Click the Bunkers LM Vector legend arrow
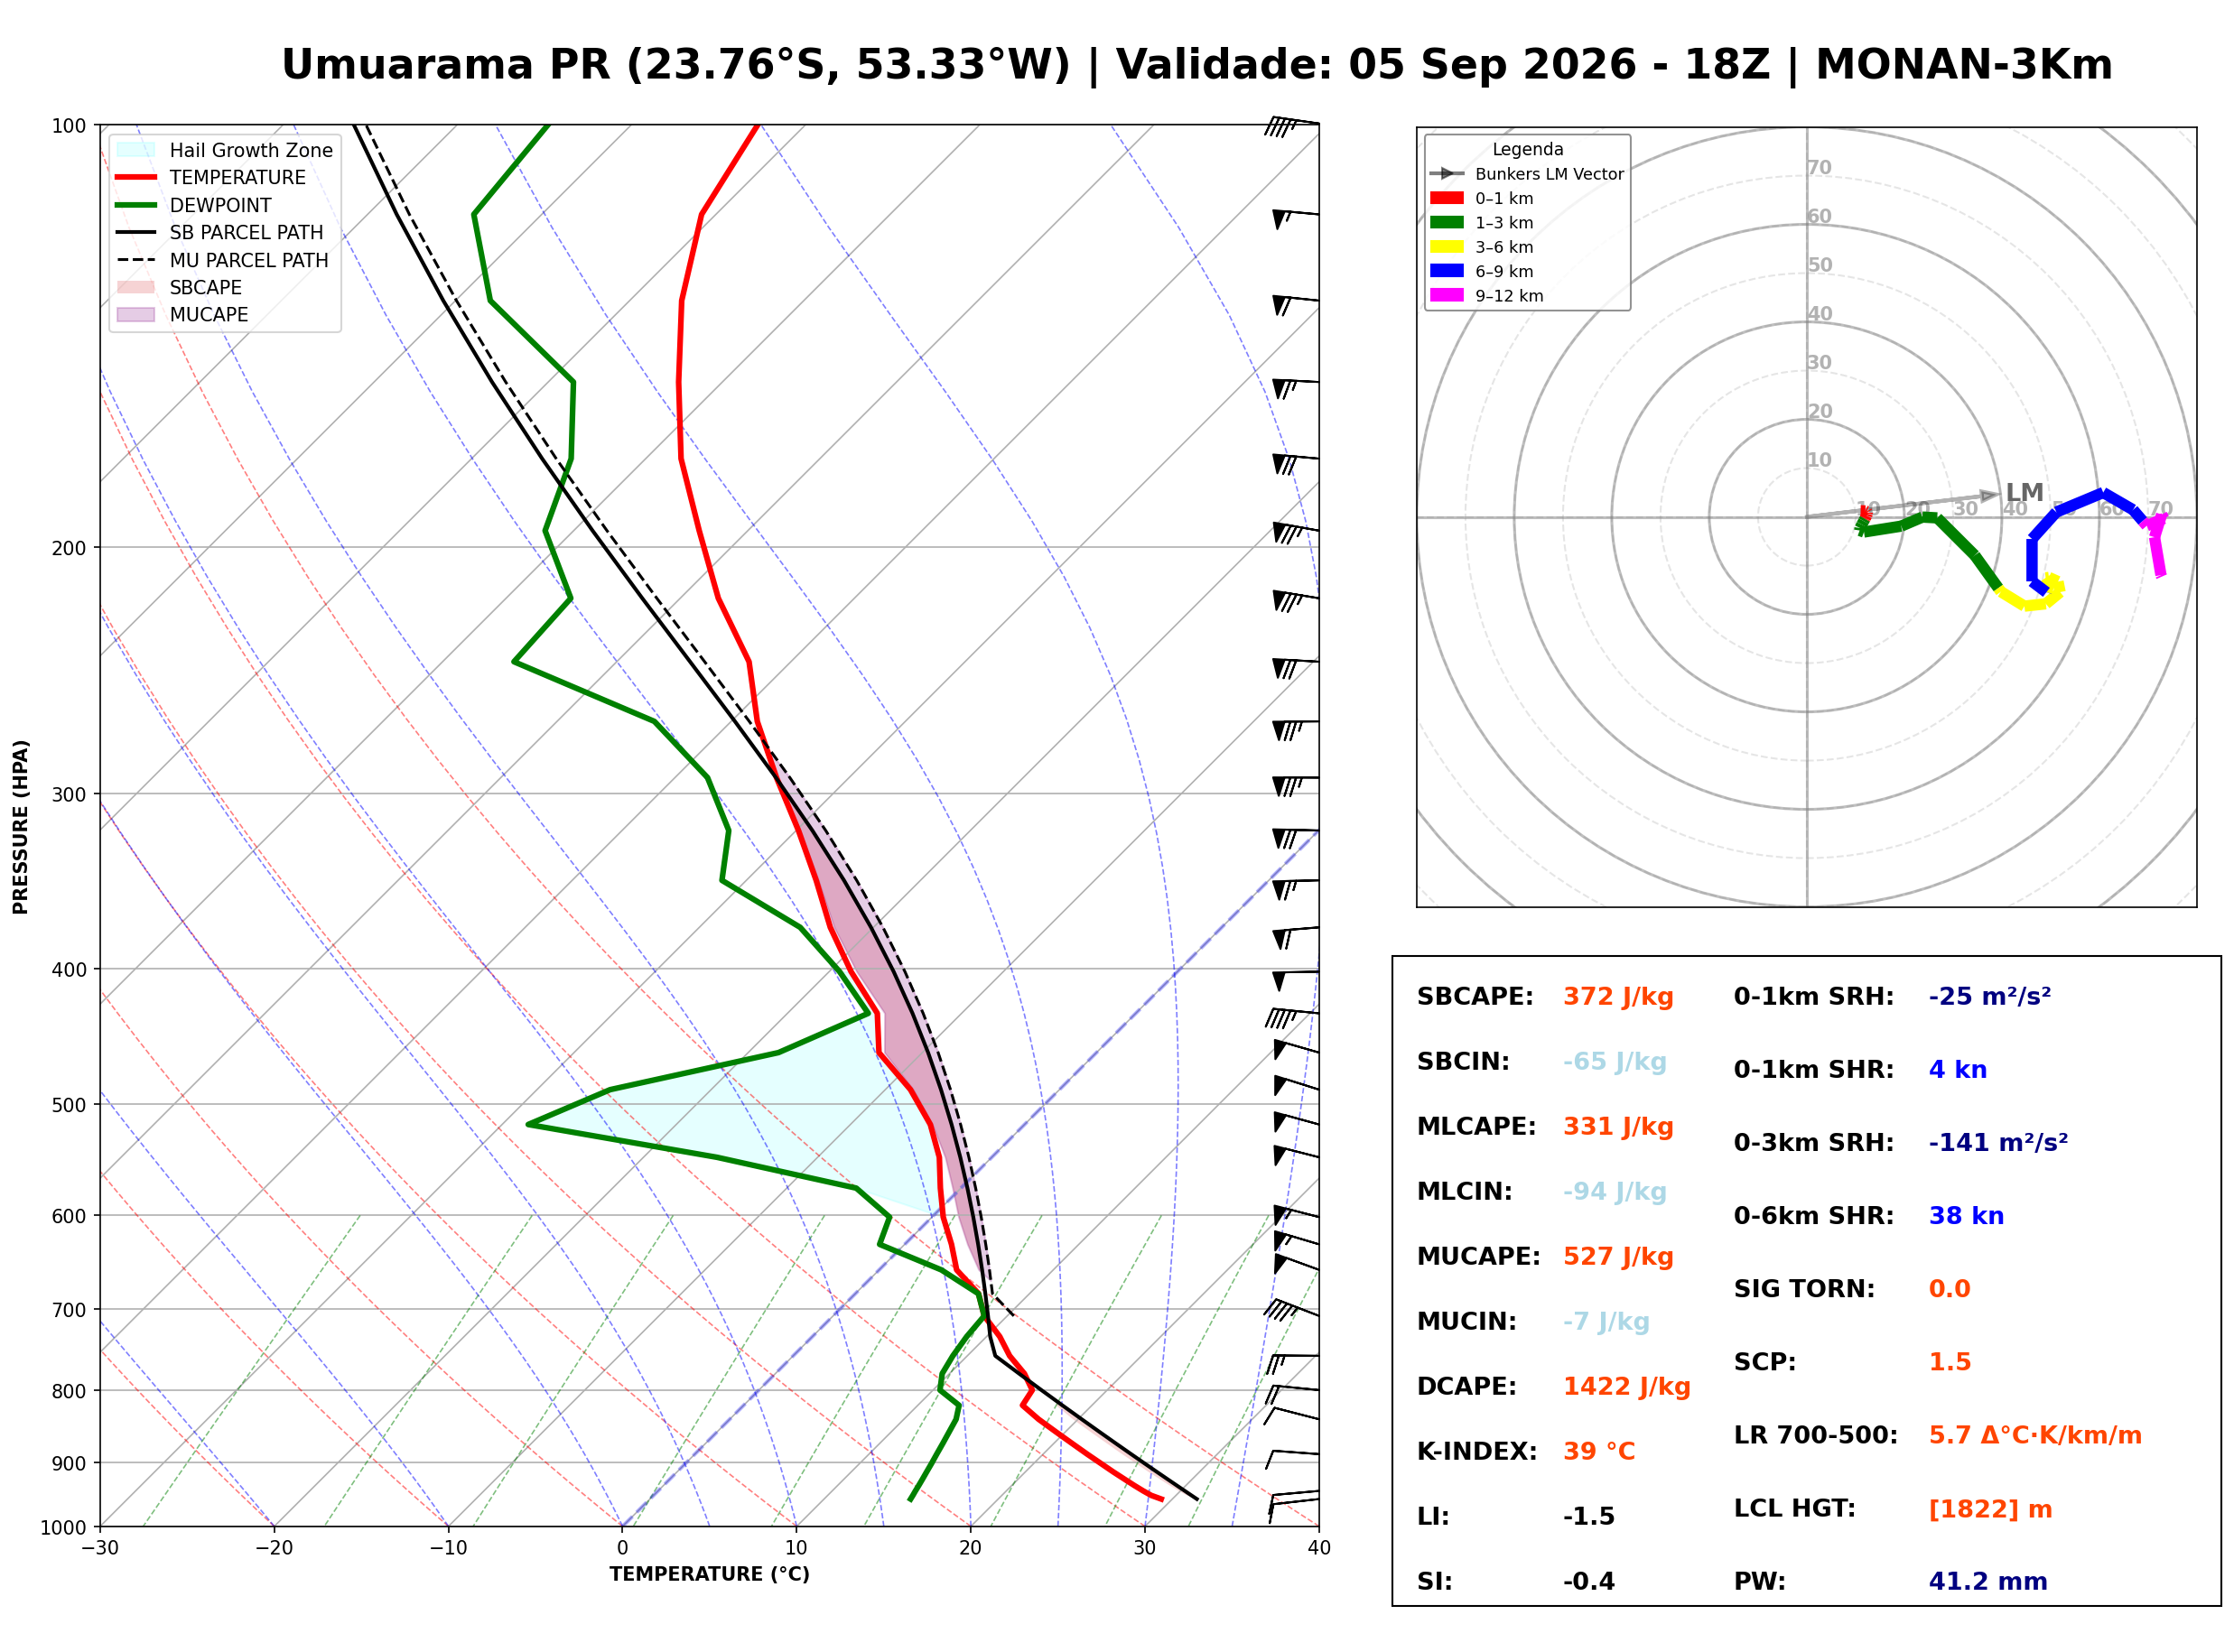 (x=1447, y=174)
